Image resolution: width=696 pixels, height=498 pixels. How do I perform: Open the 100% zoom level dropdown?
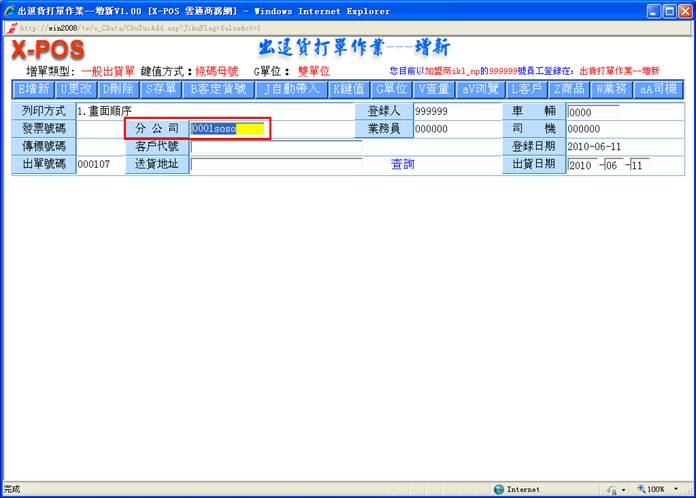pos(677,489)
